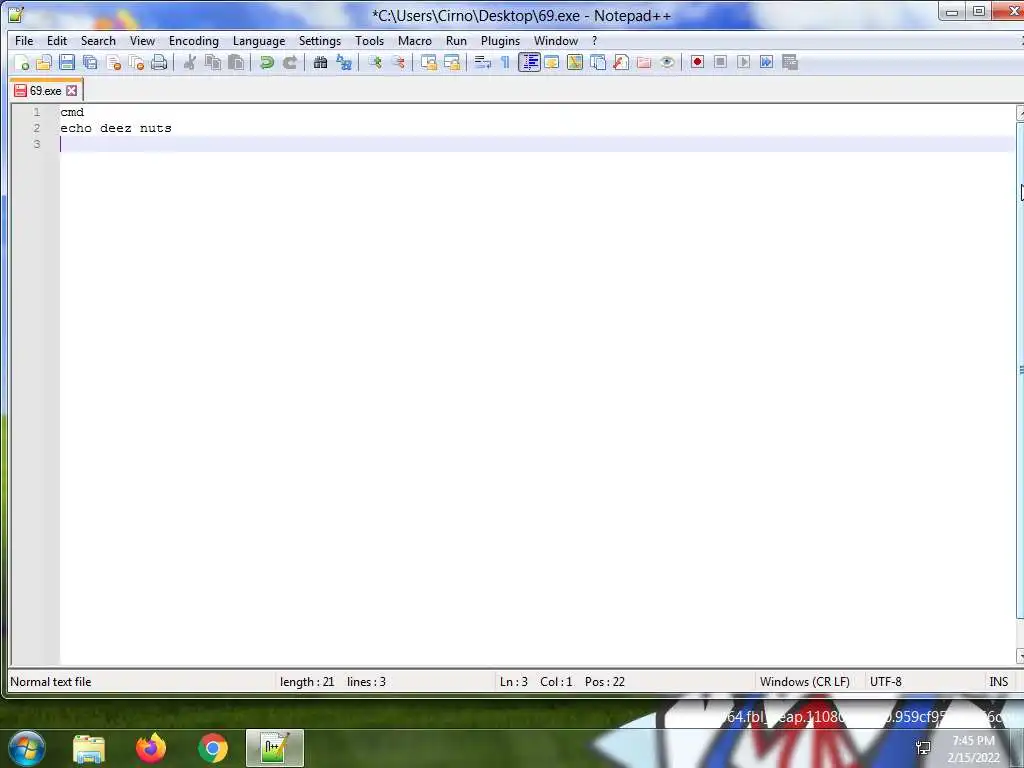Screen dimensions: 1024x768
Task: Print the document via printer icon
Action: (x=159, y=63)
